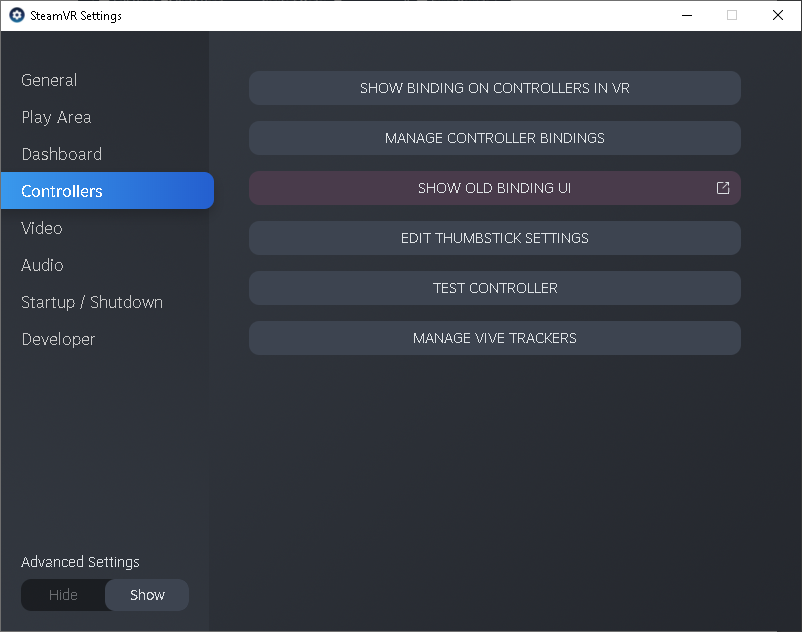Launch Test Controller
The image size is (802, 632).
(494, 288)
